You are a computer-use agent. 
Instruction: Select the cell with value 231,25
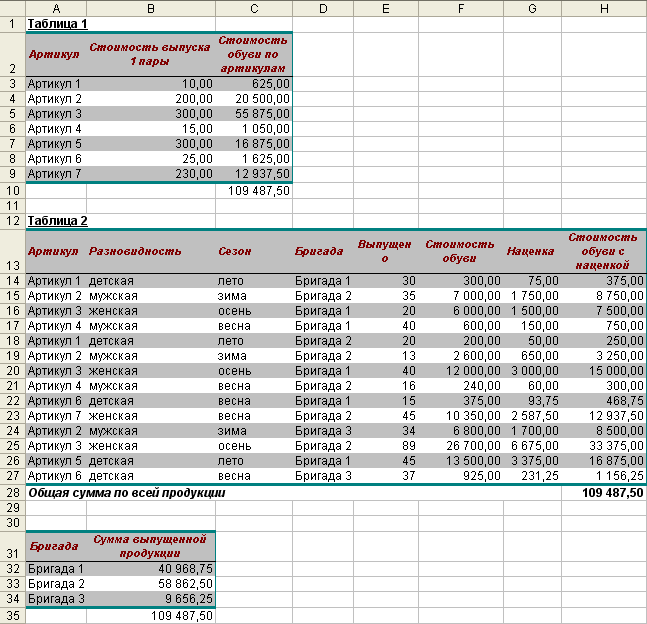[x=532, y=476]
